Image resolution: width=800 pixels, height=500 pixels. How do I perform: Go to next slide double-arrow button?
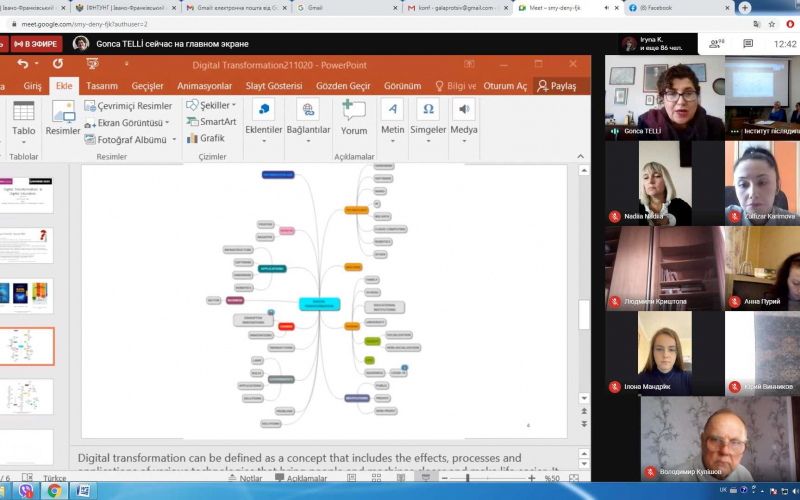[x=584, y=424]
